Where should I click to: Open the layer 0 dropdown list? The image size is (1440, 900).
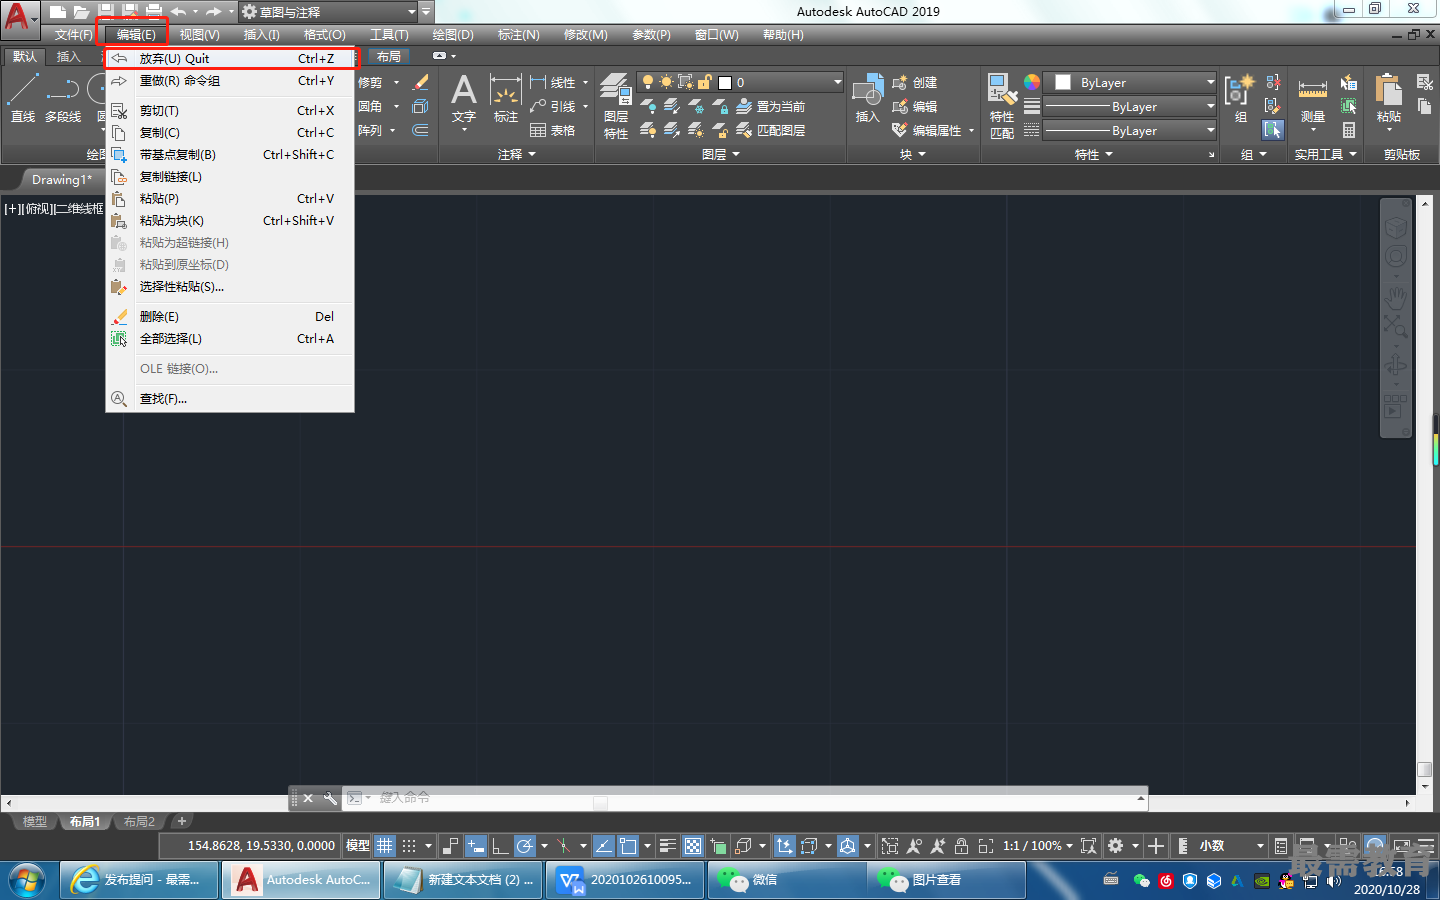pos(741,82)
